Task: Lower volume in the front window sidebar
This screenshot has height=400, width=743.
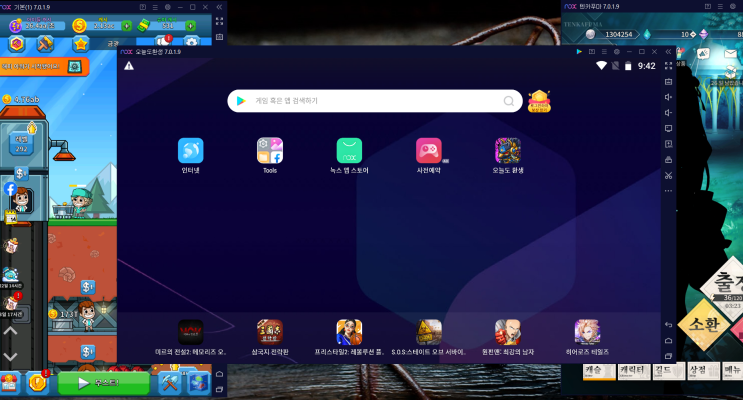Action: click(x=669, y=113)
